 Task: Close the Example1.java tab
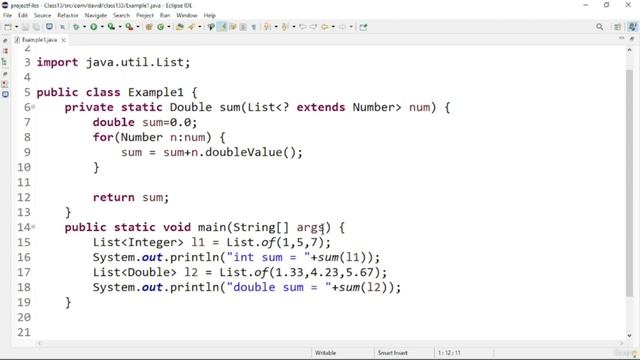tap(63, 40)
